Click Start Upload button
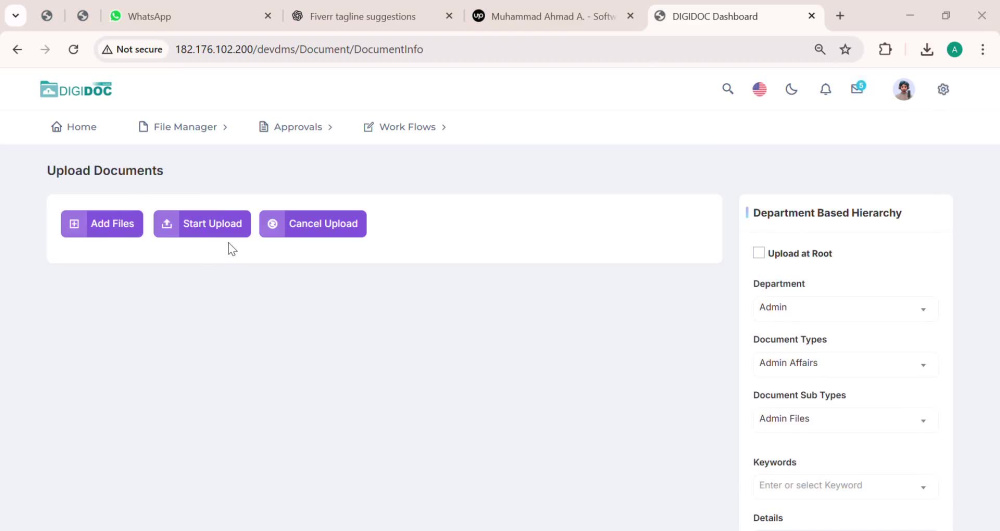Viewport: 1000px width, 531px height. pyautogui.click(x=202, y=224)
